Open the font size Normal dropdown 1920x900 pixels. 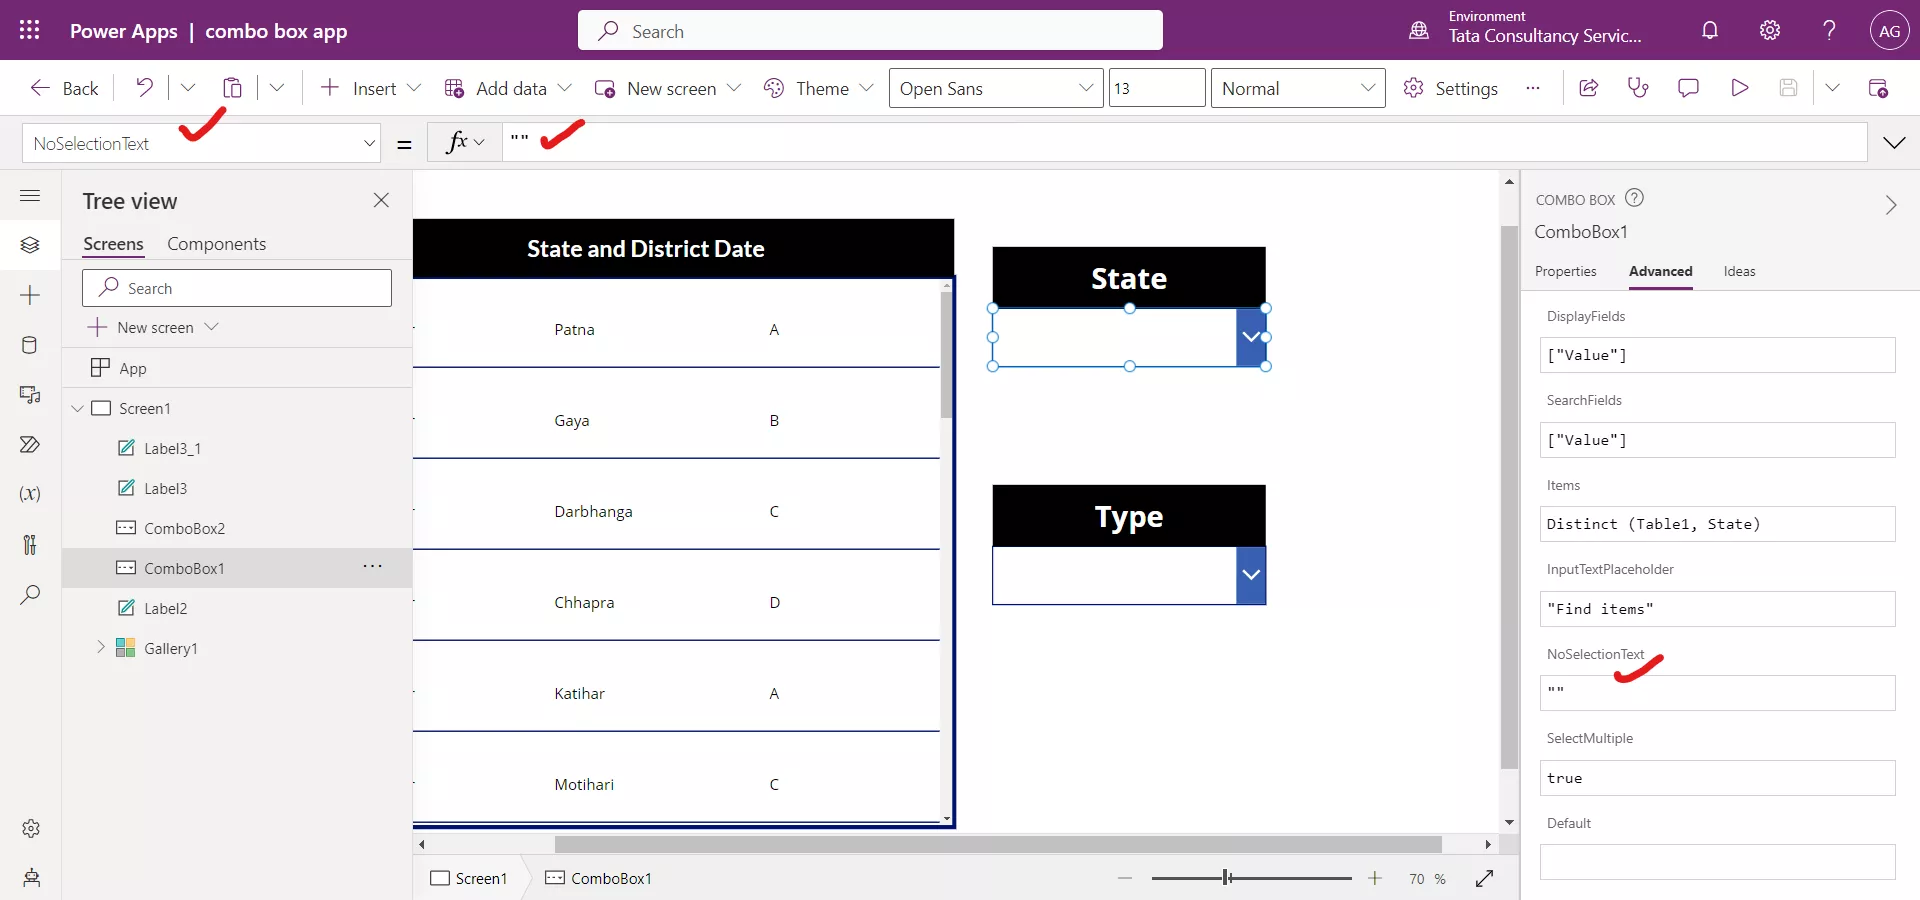coord(1297,88)
